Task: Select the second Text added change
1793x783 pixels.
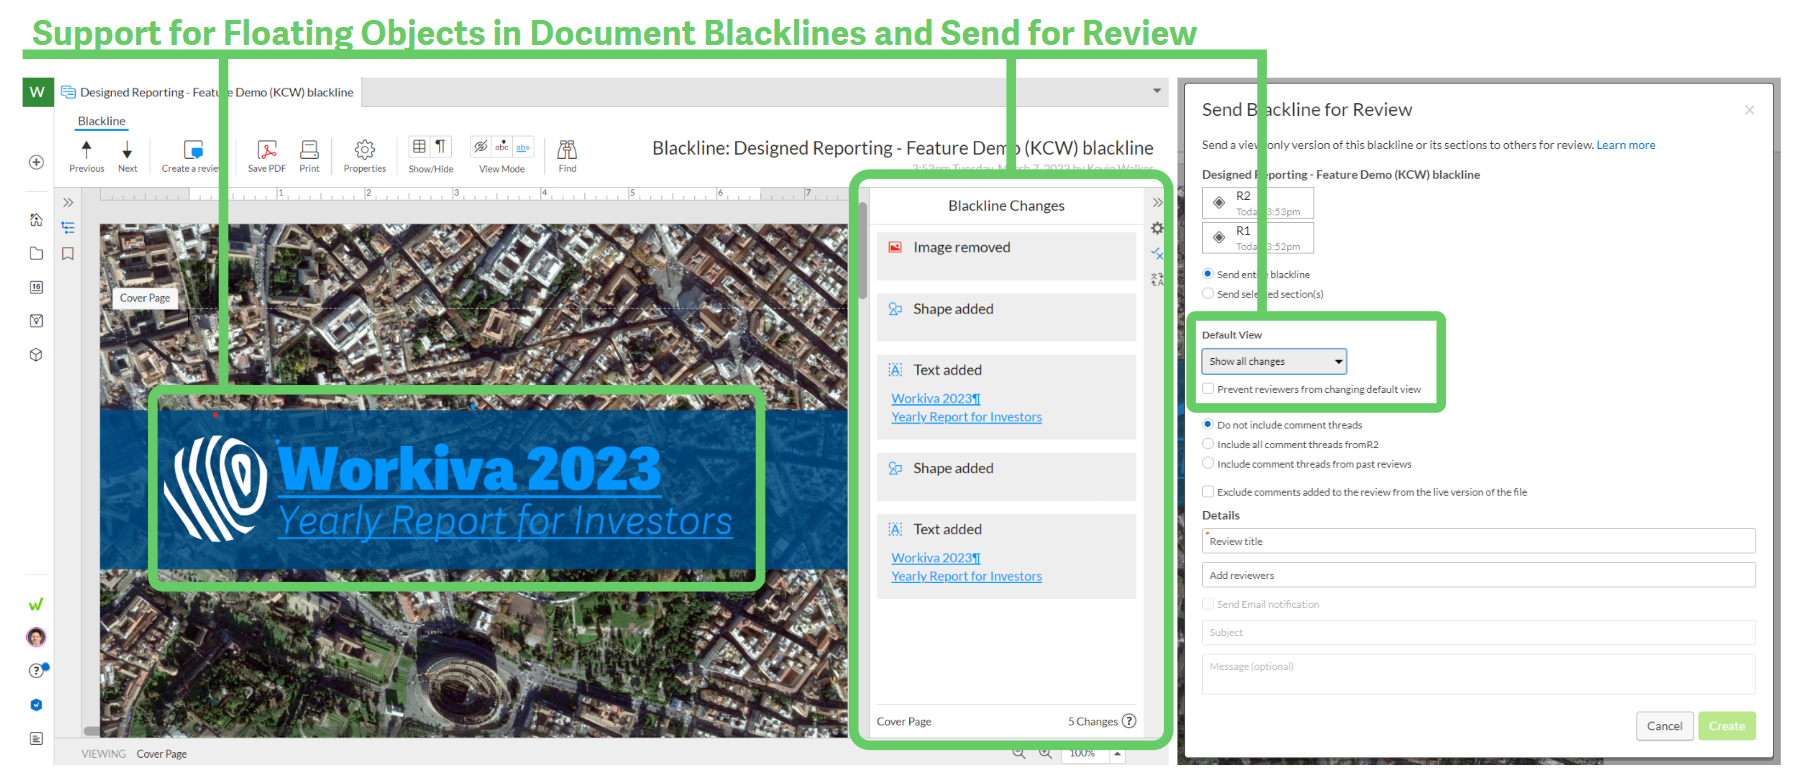Action: pos(1006,556)
